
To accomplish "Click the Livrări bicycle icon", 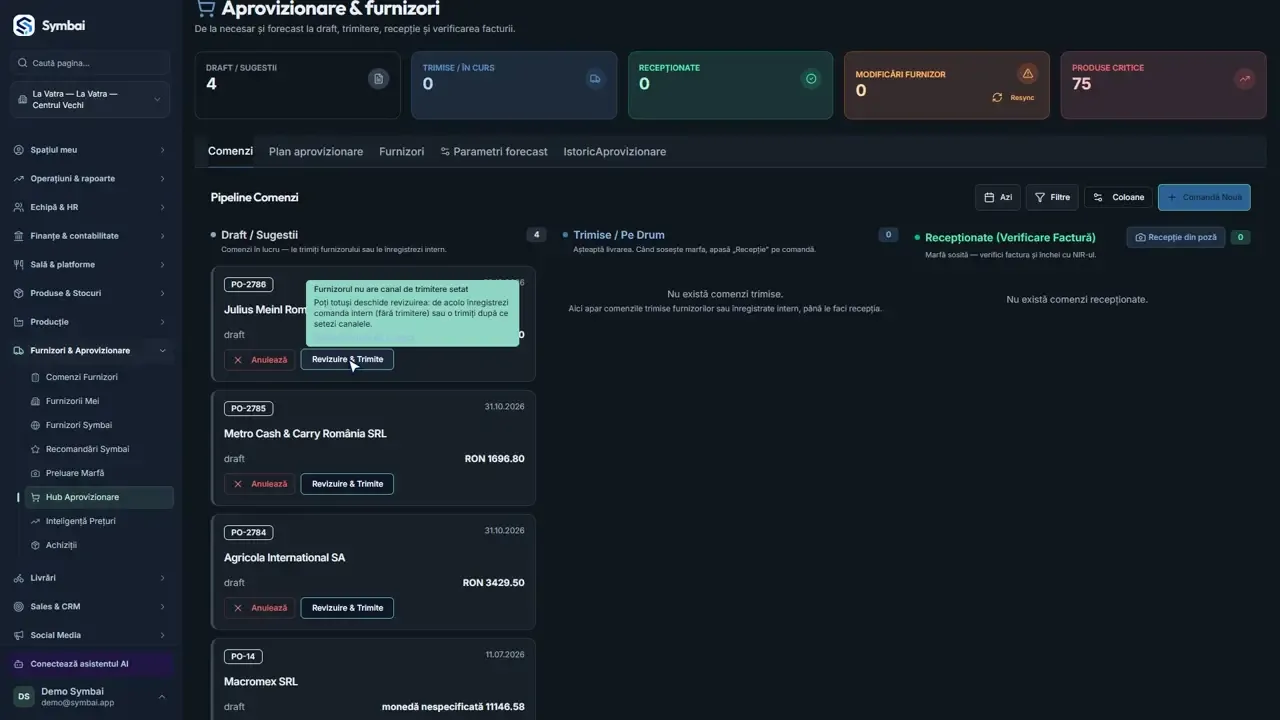I will point(19,578).
